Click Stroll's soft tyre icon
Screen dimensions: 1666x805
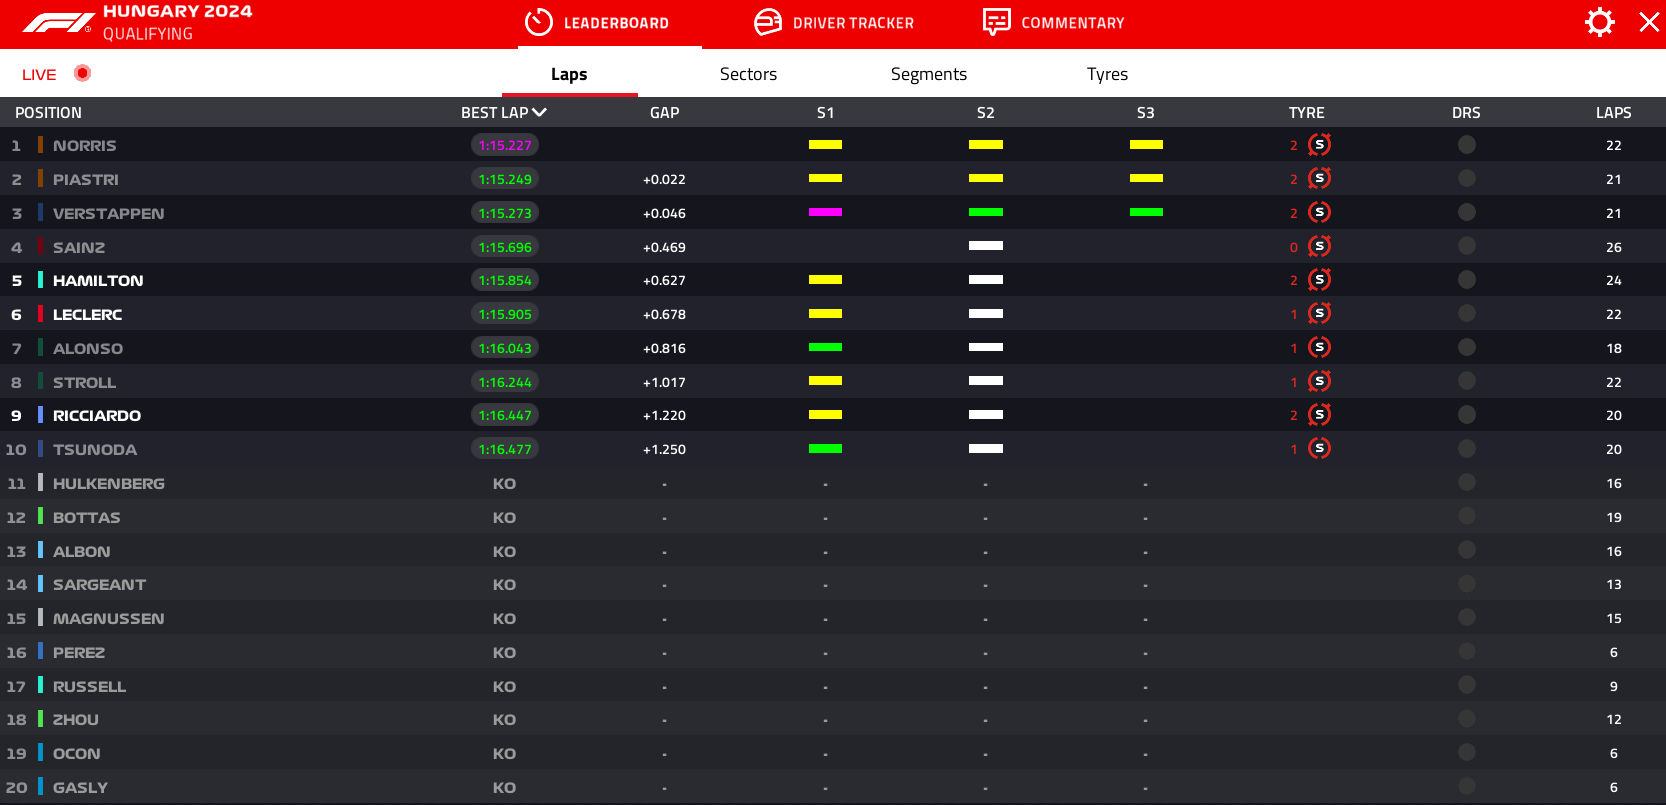1320,381
